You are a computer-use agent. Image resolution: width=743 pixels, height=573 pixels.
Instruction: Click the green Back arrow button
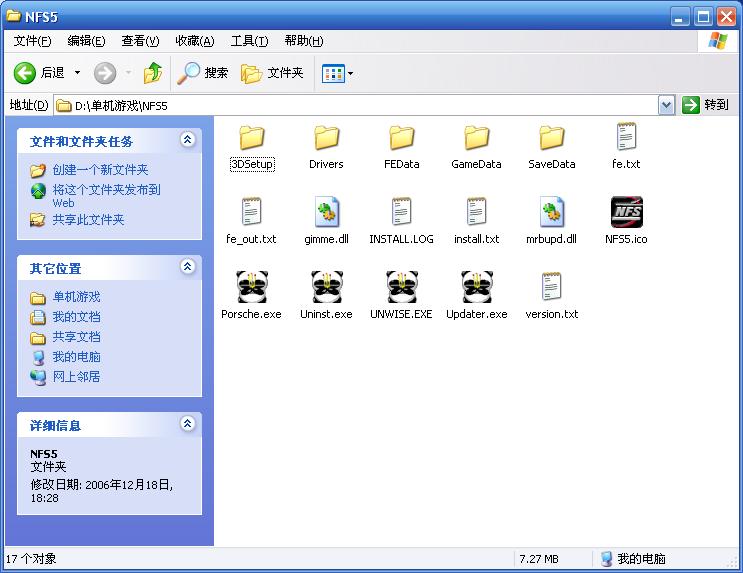click(25, 73)
